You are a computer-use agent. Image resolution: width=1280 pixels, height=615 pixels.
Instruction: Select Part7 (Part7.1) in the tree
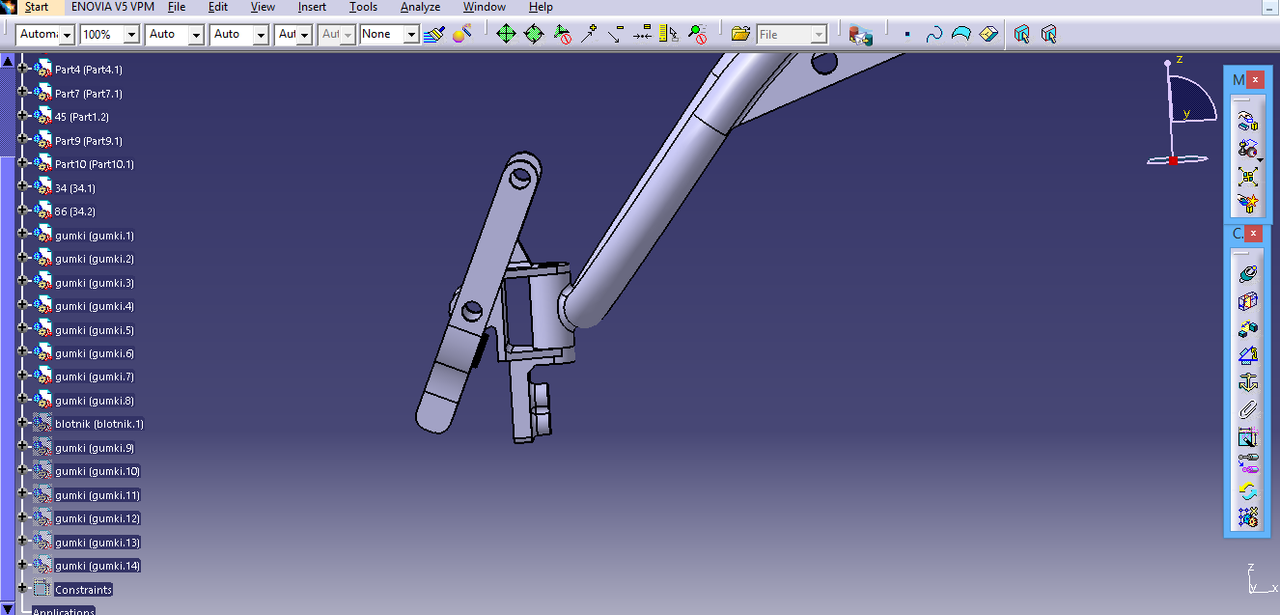pyautogui.click(x=88, y=93)
